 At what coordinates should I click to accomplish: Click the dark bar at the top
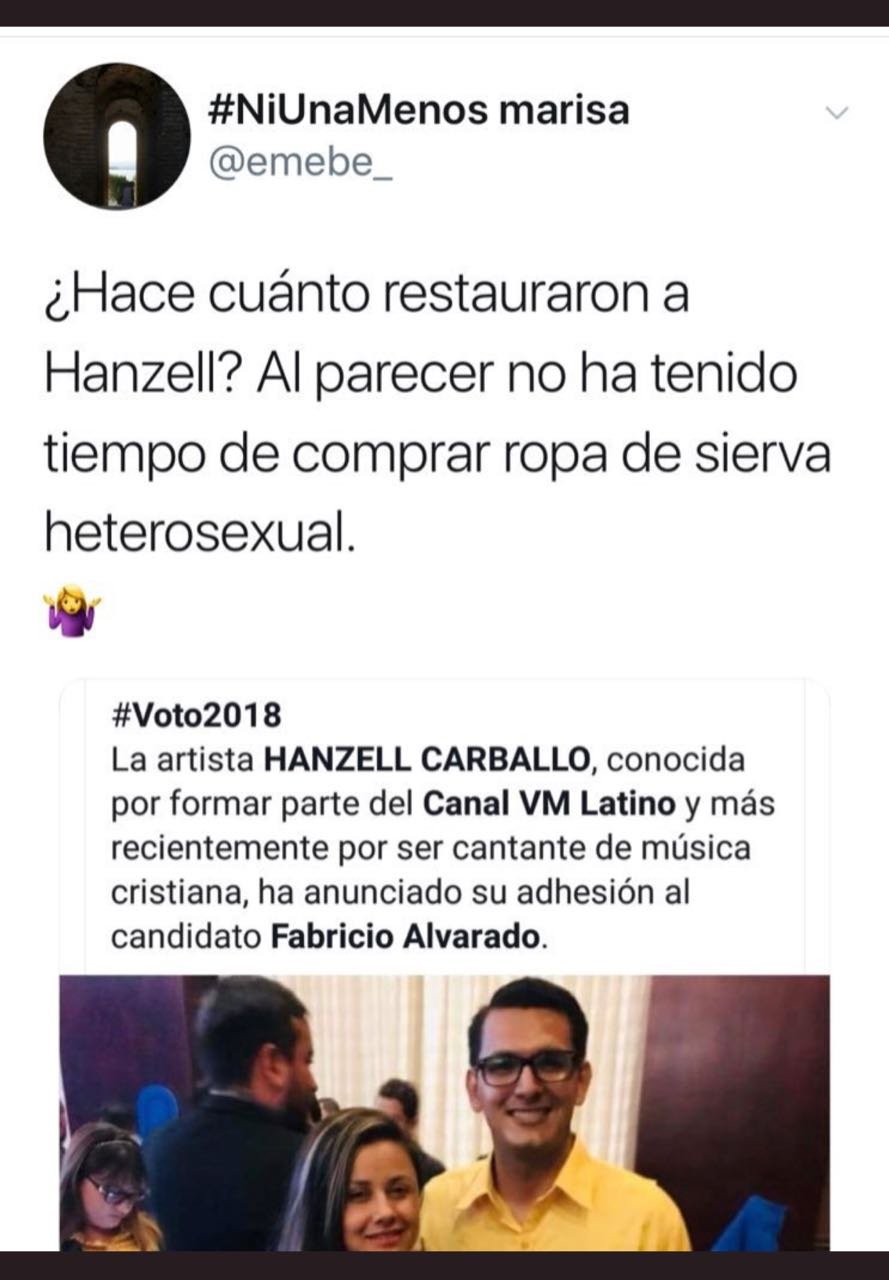444,13
